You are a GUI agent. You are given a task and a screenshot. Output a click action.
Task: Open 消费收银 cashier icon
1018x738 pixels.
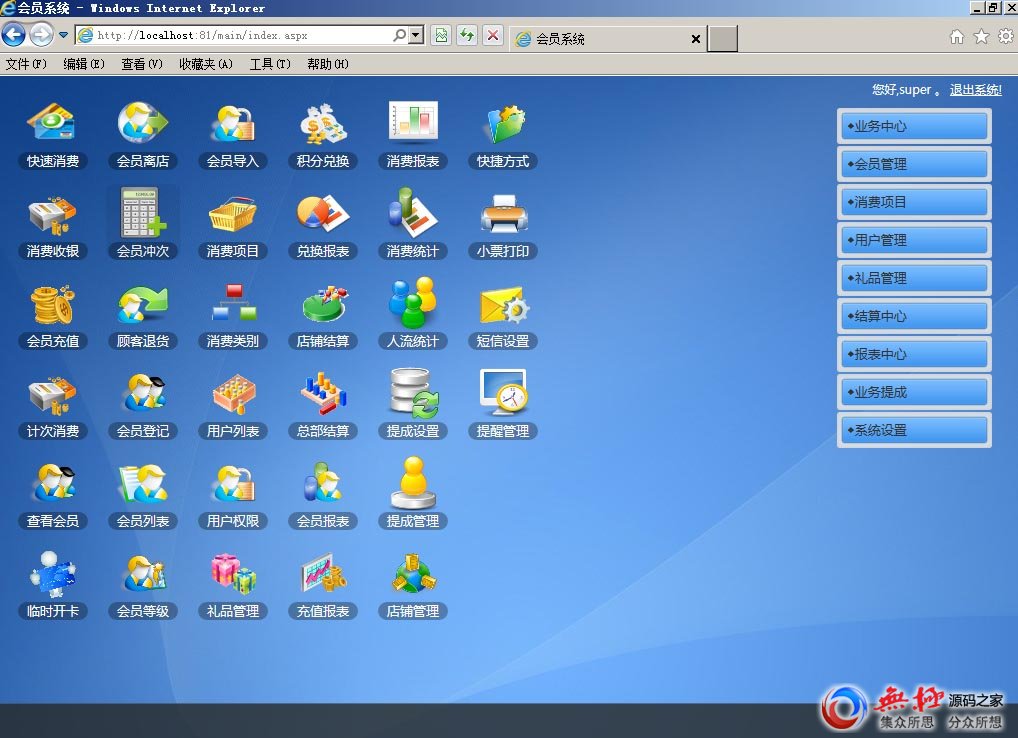[x=53, y=225]
